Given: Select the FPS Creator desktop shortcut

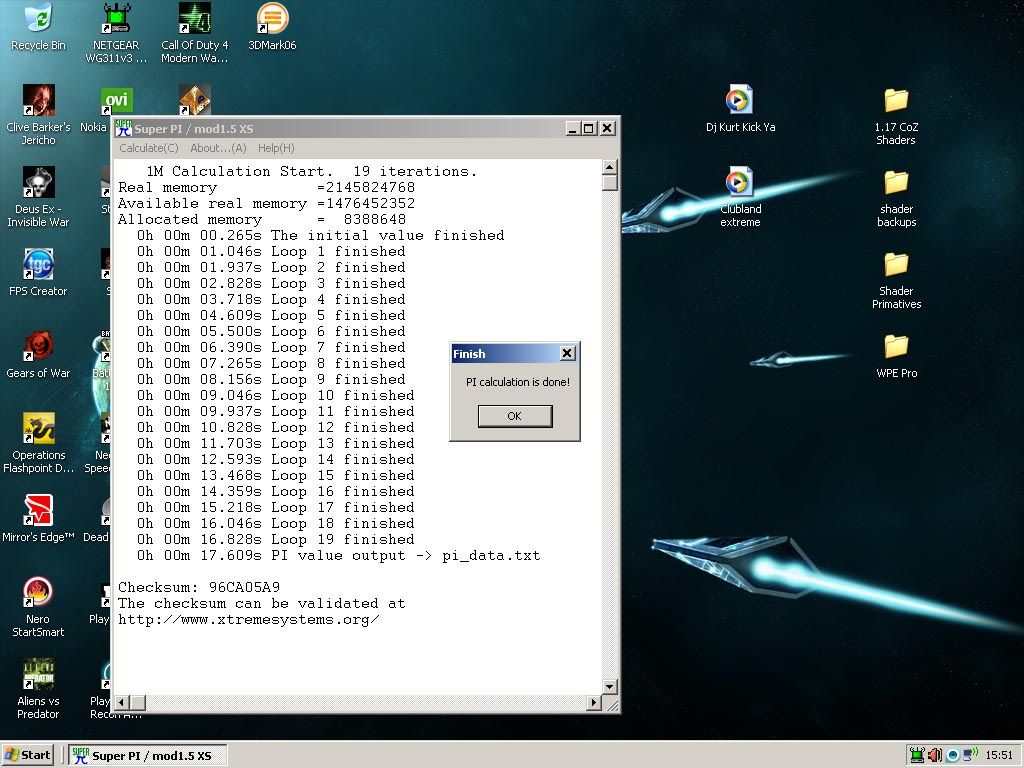Looking at the screenshot, I should 38,272.
